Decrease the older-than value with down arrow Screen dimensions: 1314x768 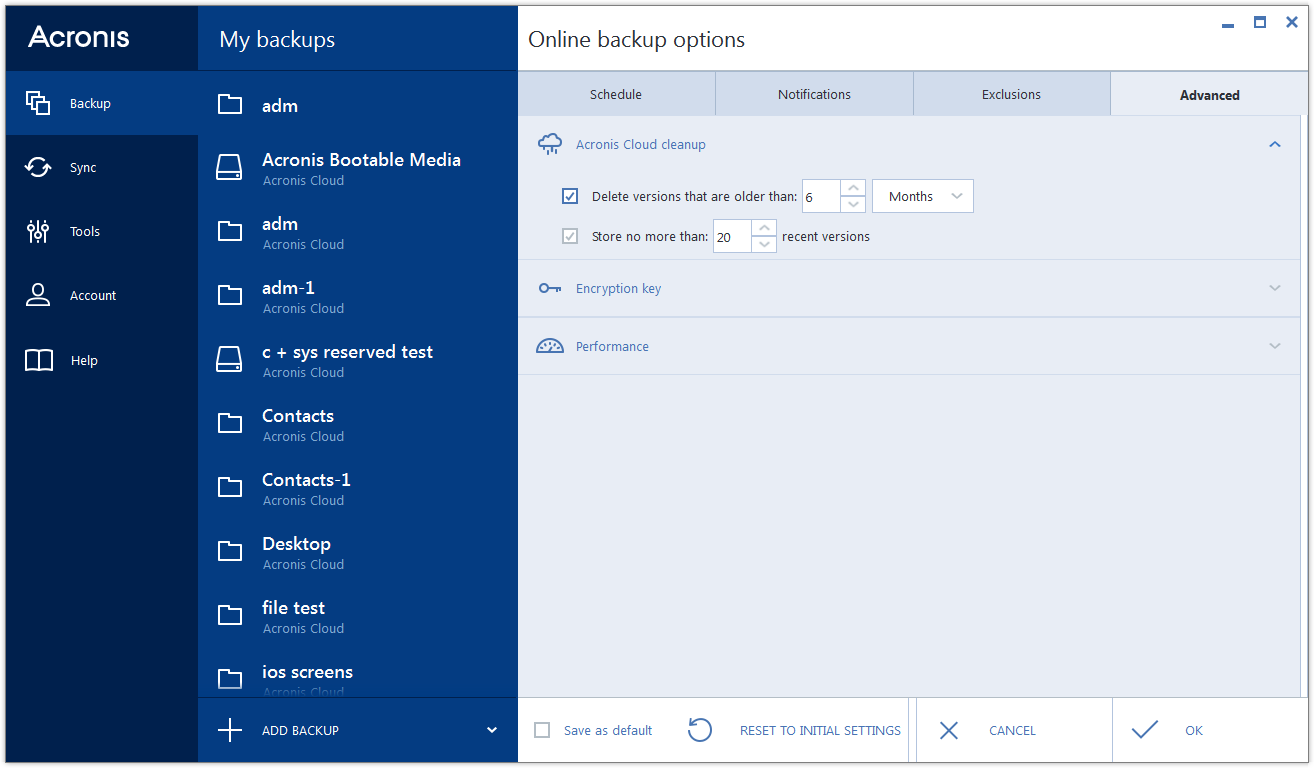tap(853, 204)
